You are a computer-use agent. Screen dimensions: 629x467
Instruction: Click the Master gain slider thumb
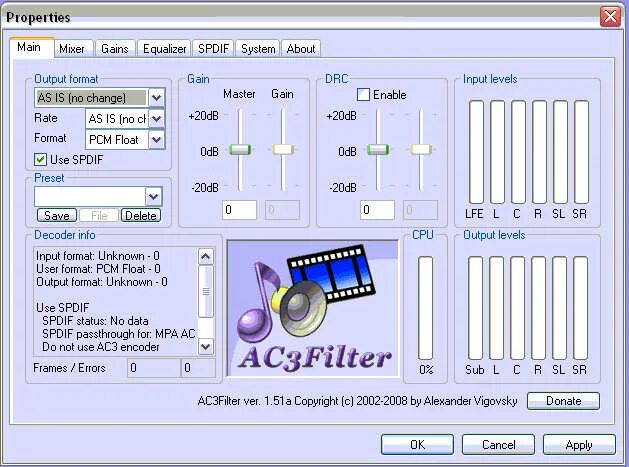240,150
